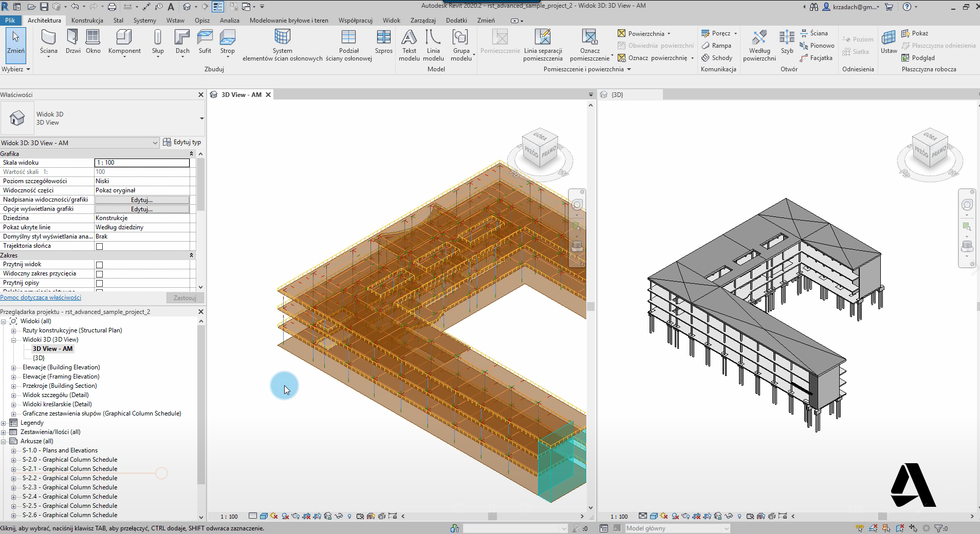The width and height of the screenshot is (980, 534).
Task: Click the Zastosuj button
Action: pos(184,298)
